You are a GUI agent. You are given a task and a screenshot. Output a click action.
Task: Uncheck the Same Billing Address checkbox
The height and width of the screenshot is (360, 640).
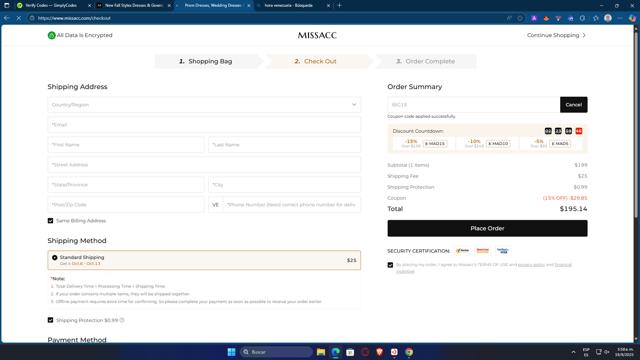51,221
